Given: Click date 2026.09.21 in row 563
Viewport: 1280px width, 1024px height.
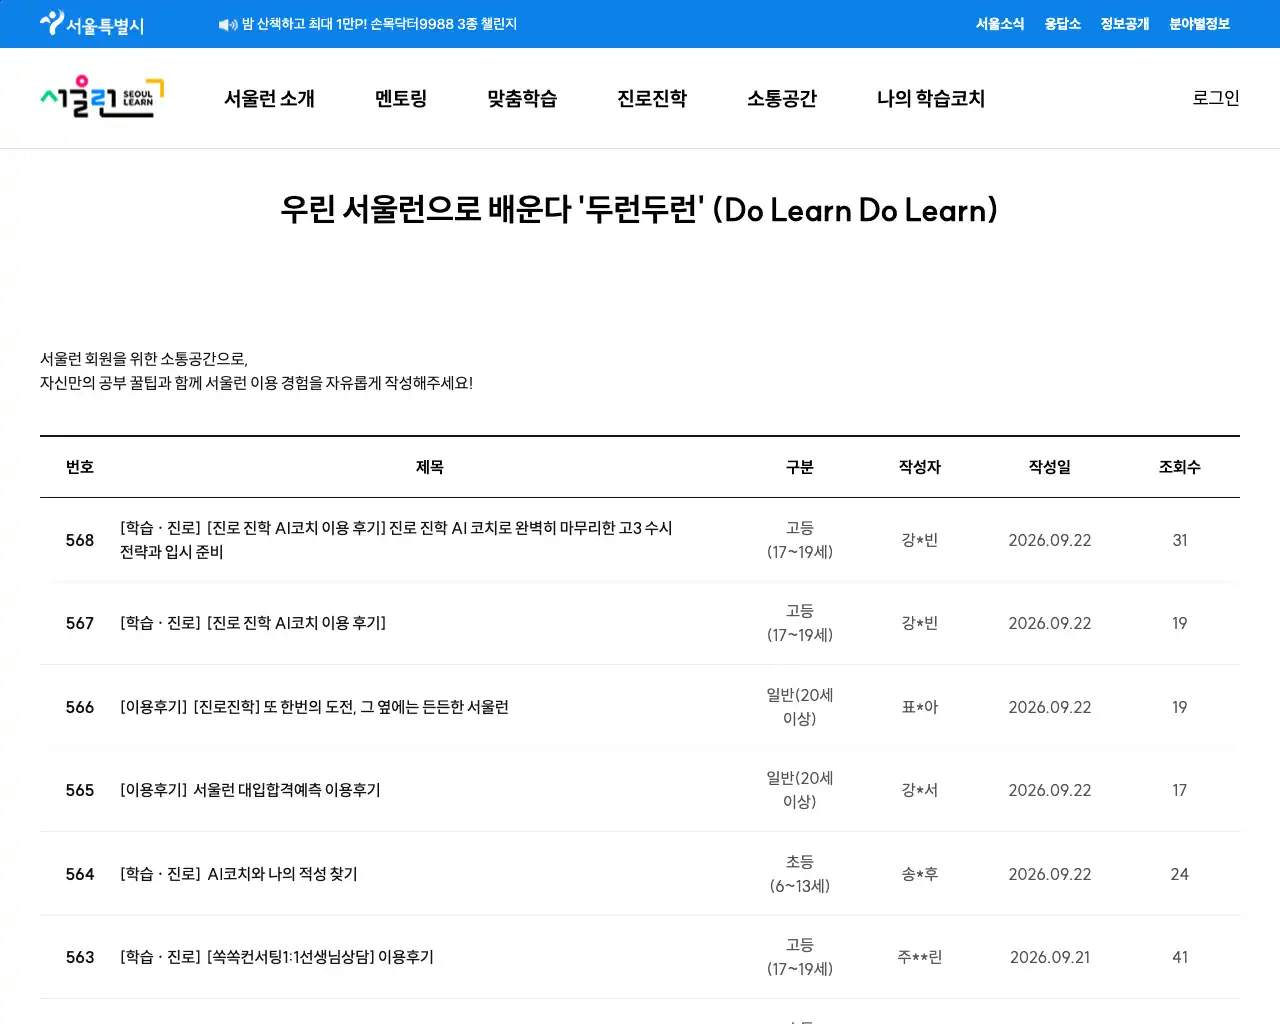Looking at the screenshot, I should click(x=1050, y=957).
